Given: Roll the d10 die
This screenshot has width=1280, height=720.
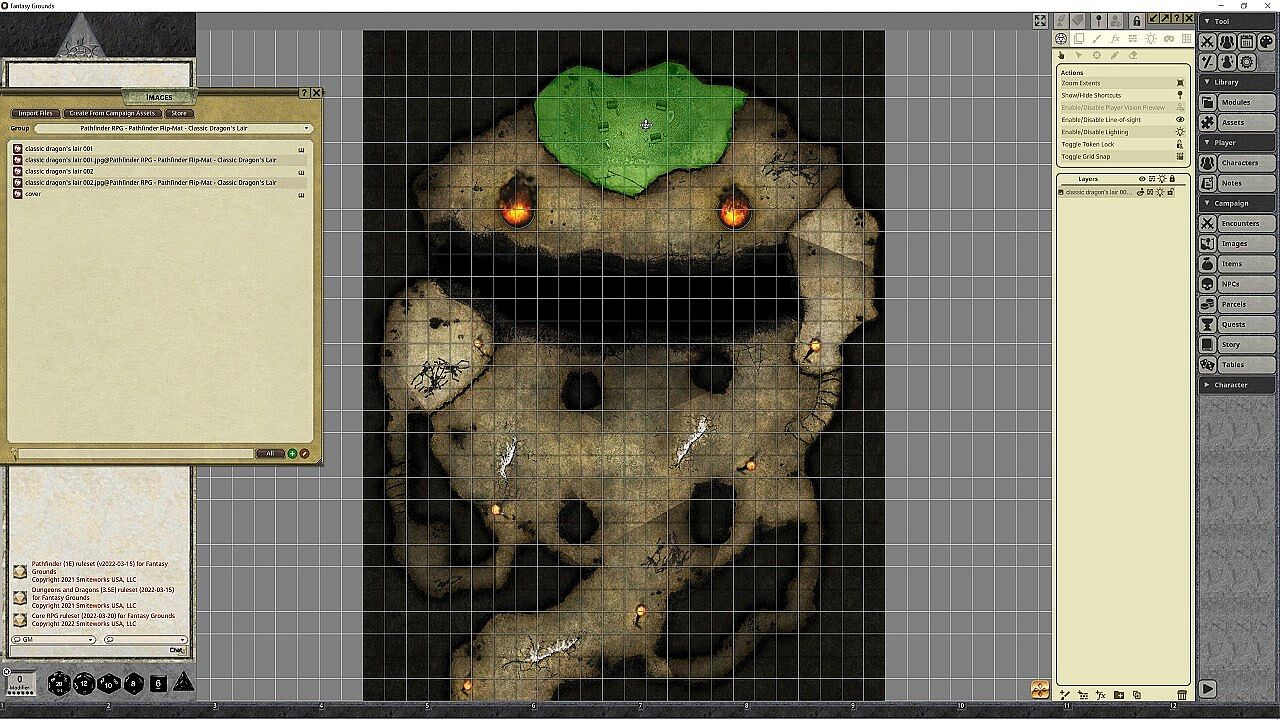Looking at the screenshot, I should coord(109,683).
